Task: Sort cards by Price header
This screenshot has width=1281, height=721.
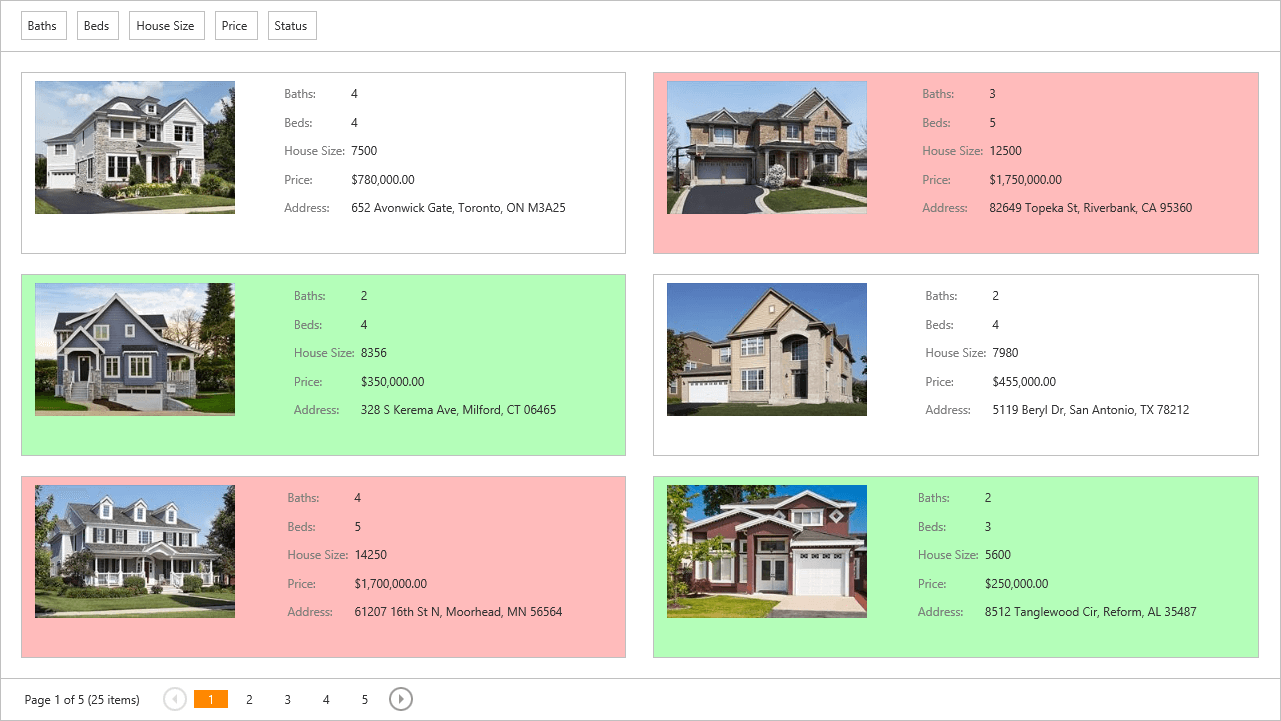Action: (x=235, y=26)
